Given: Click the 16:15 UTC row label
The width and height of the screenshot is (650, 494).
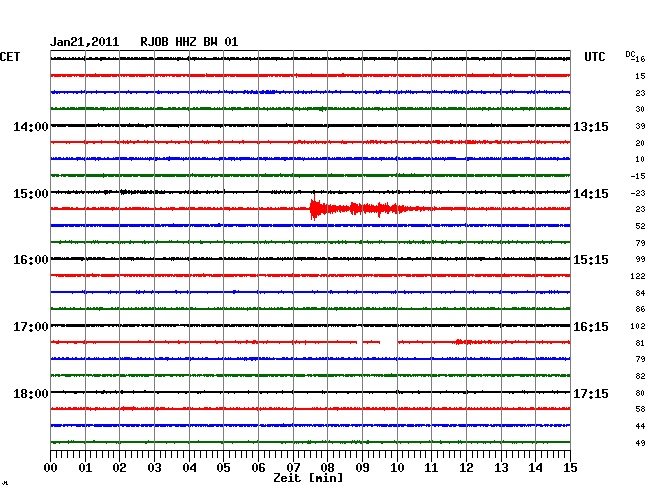Looking at the screenshot, I should point(591,327).
